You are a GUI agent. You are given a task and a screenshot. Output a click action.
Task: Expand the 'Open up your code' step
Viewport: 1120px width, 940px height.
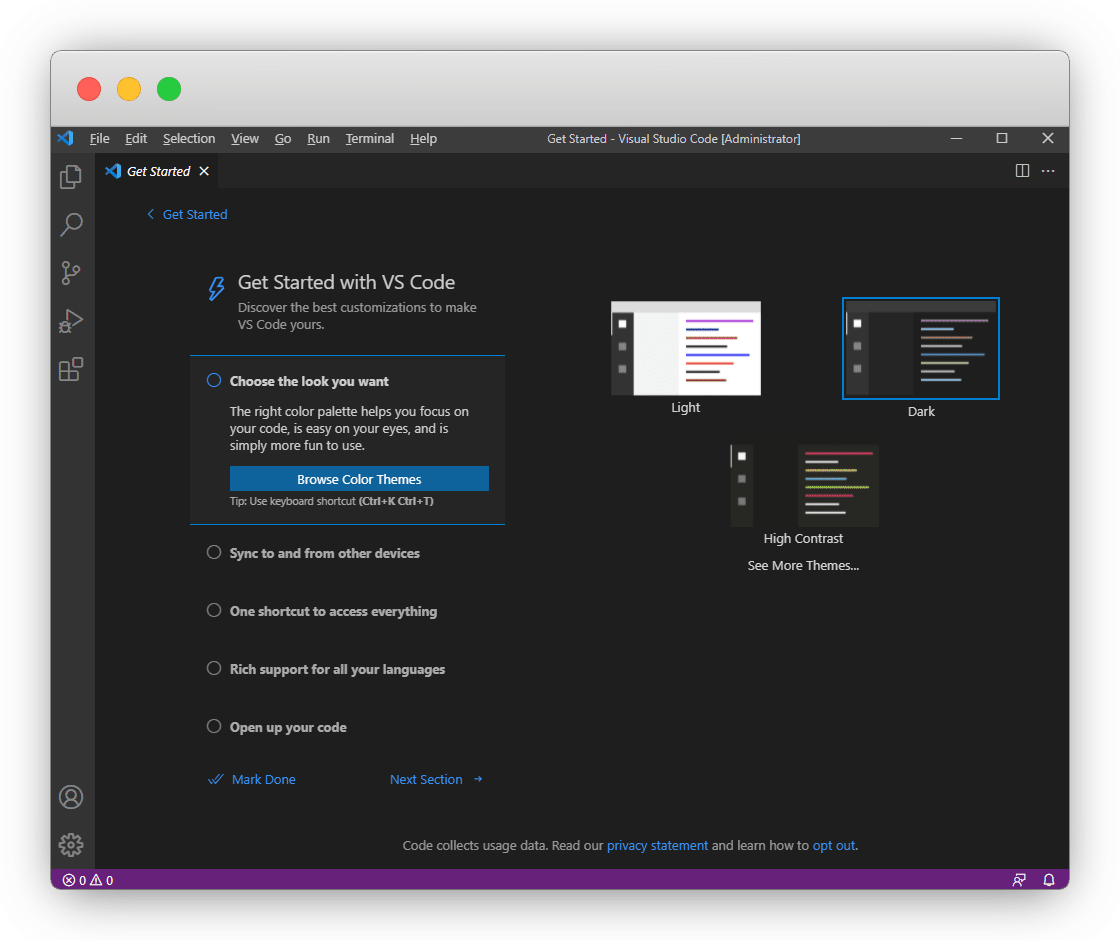click(288, 727)
